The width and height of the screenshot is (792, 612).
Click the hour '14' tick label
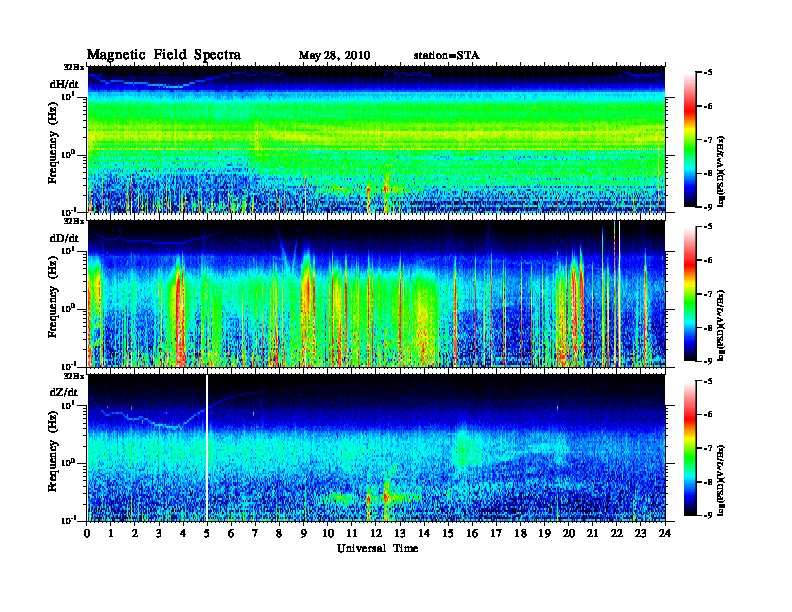click(424, 534)
